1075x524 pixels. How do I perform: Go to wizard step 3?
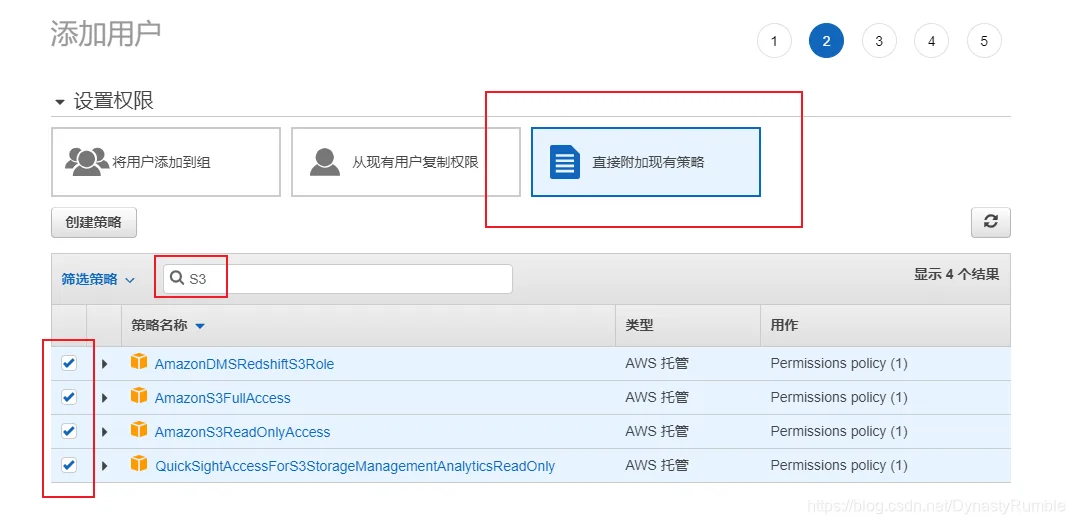[x=879, y=41]
